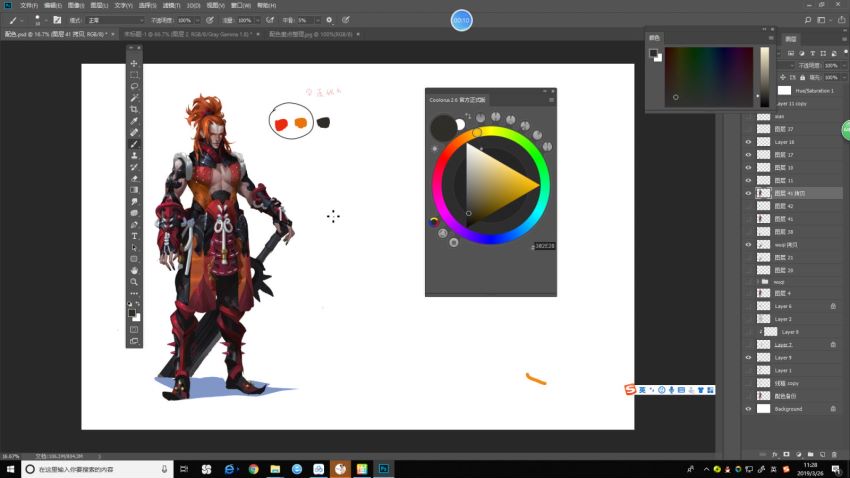850x478 pixels.
Task: Open the smoothing 5% dropdown arrow
Action: [x=317, y=21]
